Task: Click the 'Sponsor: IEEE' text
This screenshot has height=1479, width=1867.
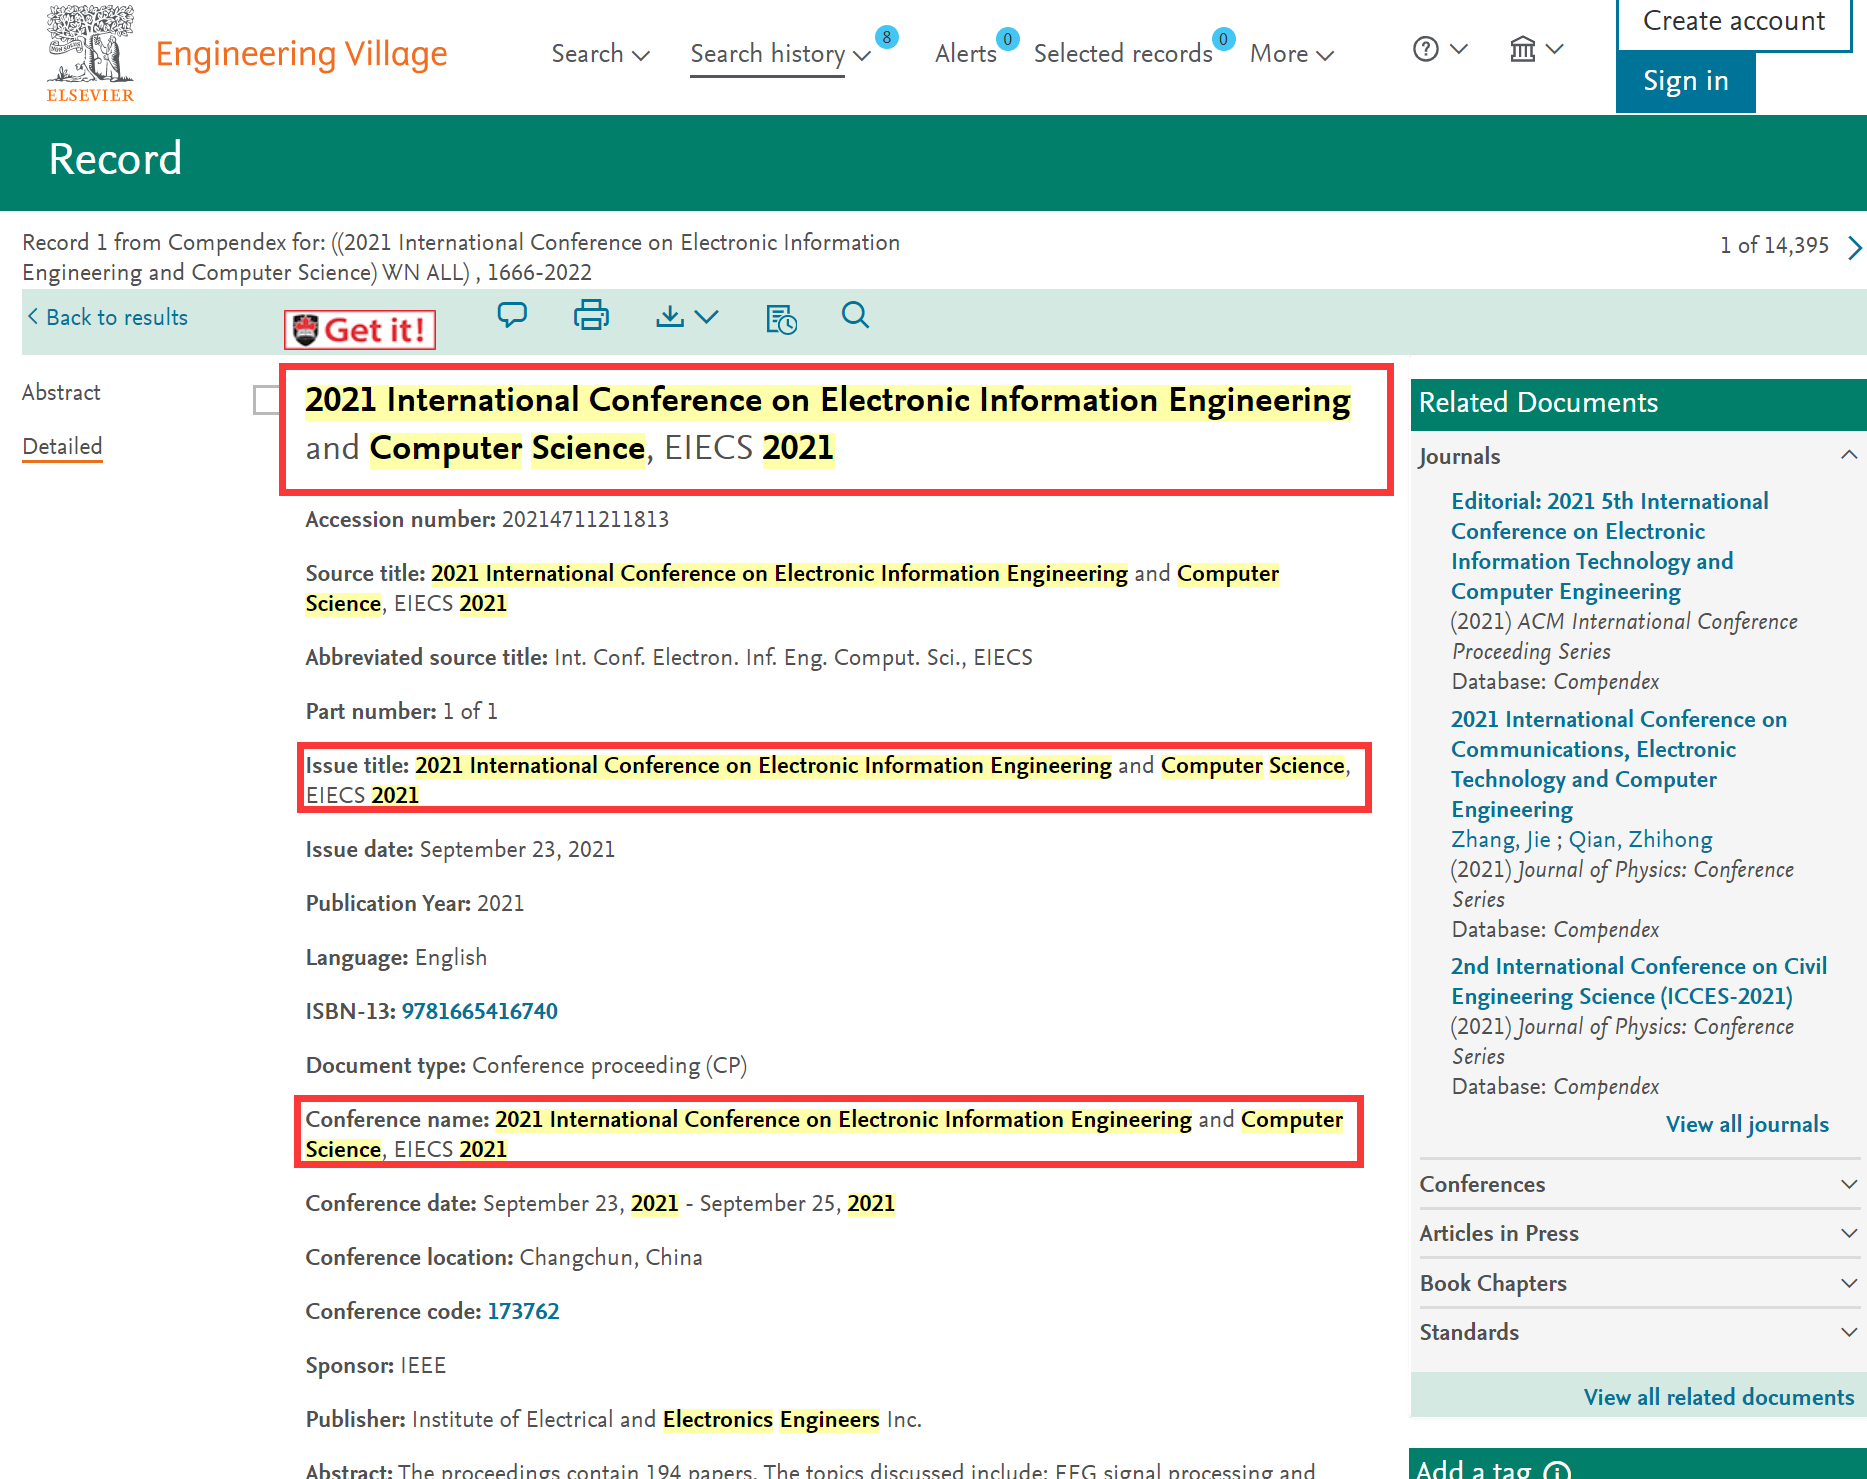Action: (x=376, y=1365)
